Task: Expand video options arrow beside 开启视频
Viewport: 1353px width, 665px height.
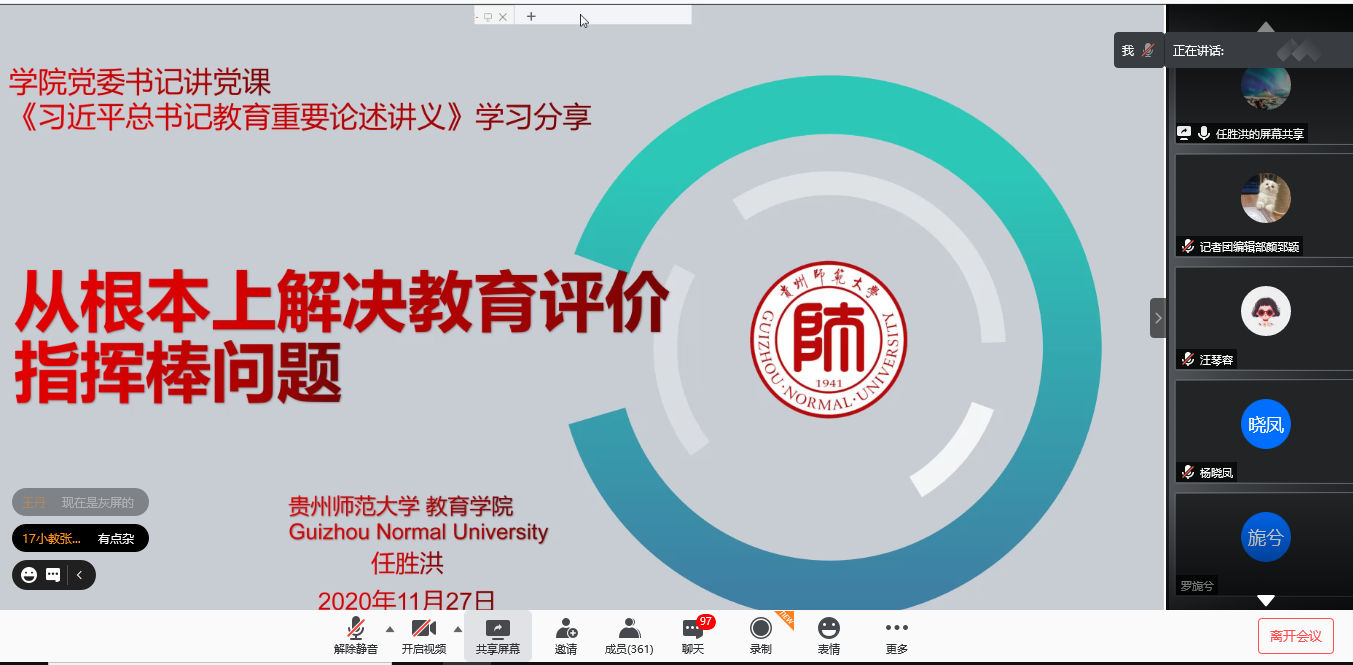Action: (458, 629)
